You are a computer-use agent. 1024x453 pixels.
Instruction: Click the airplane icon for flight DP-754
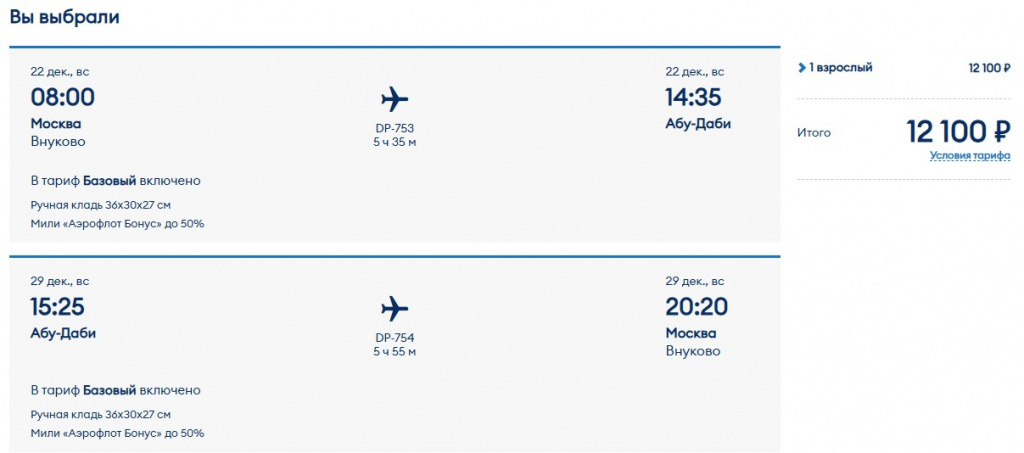(x=395, y=308)
